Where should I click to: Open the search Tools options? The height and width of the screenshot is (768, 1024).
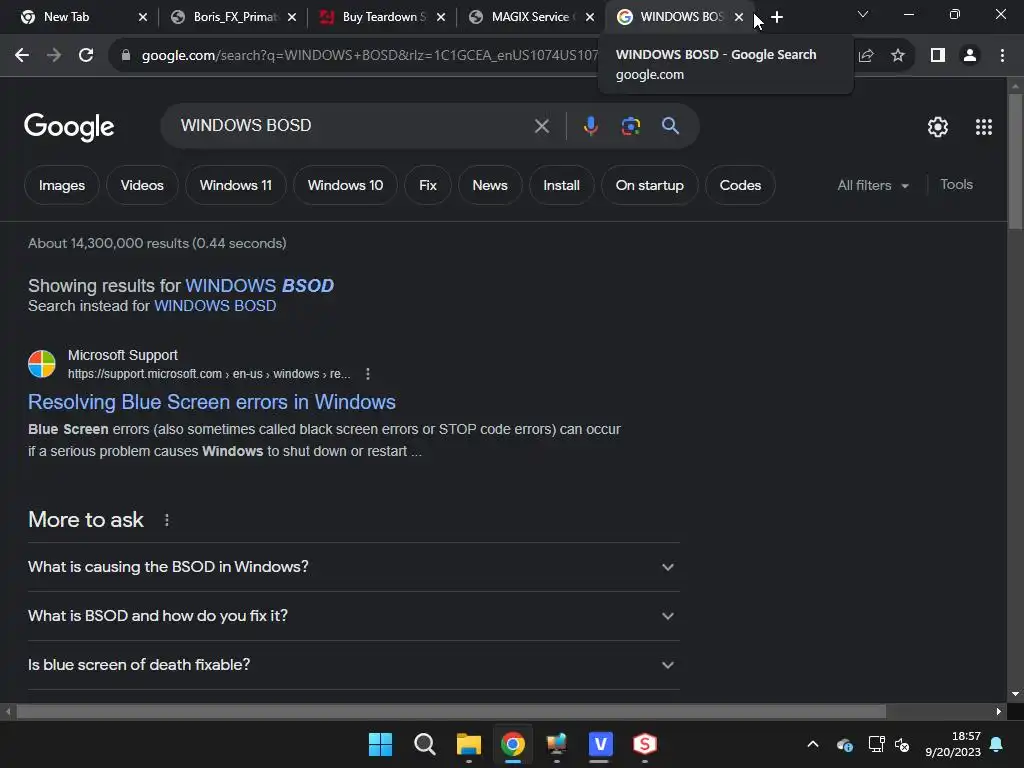pyautogui.click(x=956, y=185)
